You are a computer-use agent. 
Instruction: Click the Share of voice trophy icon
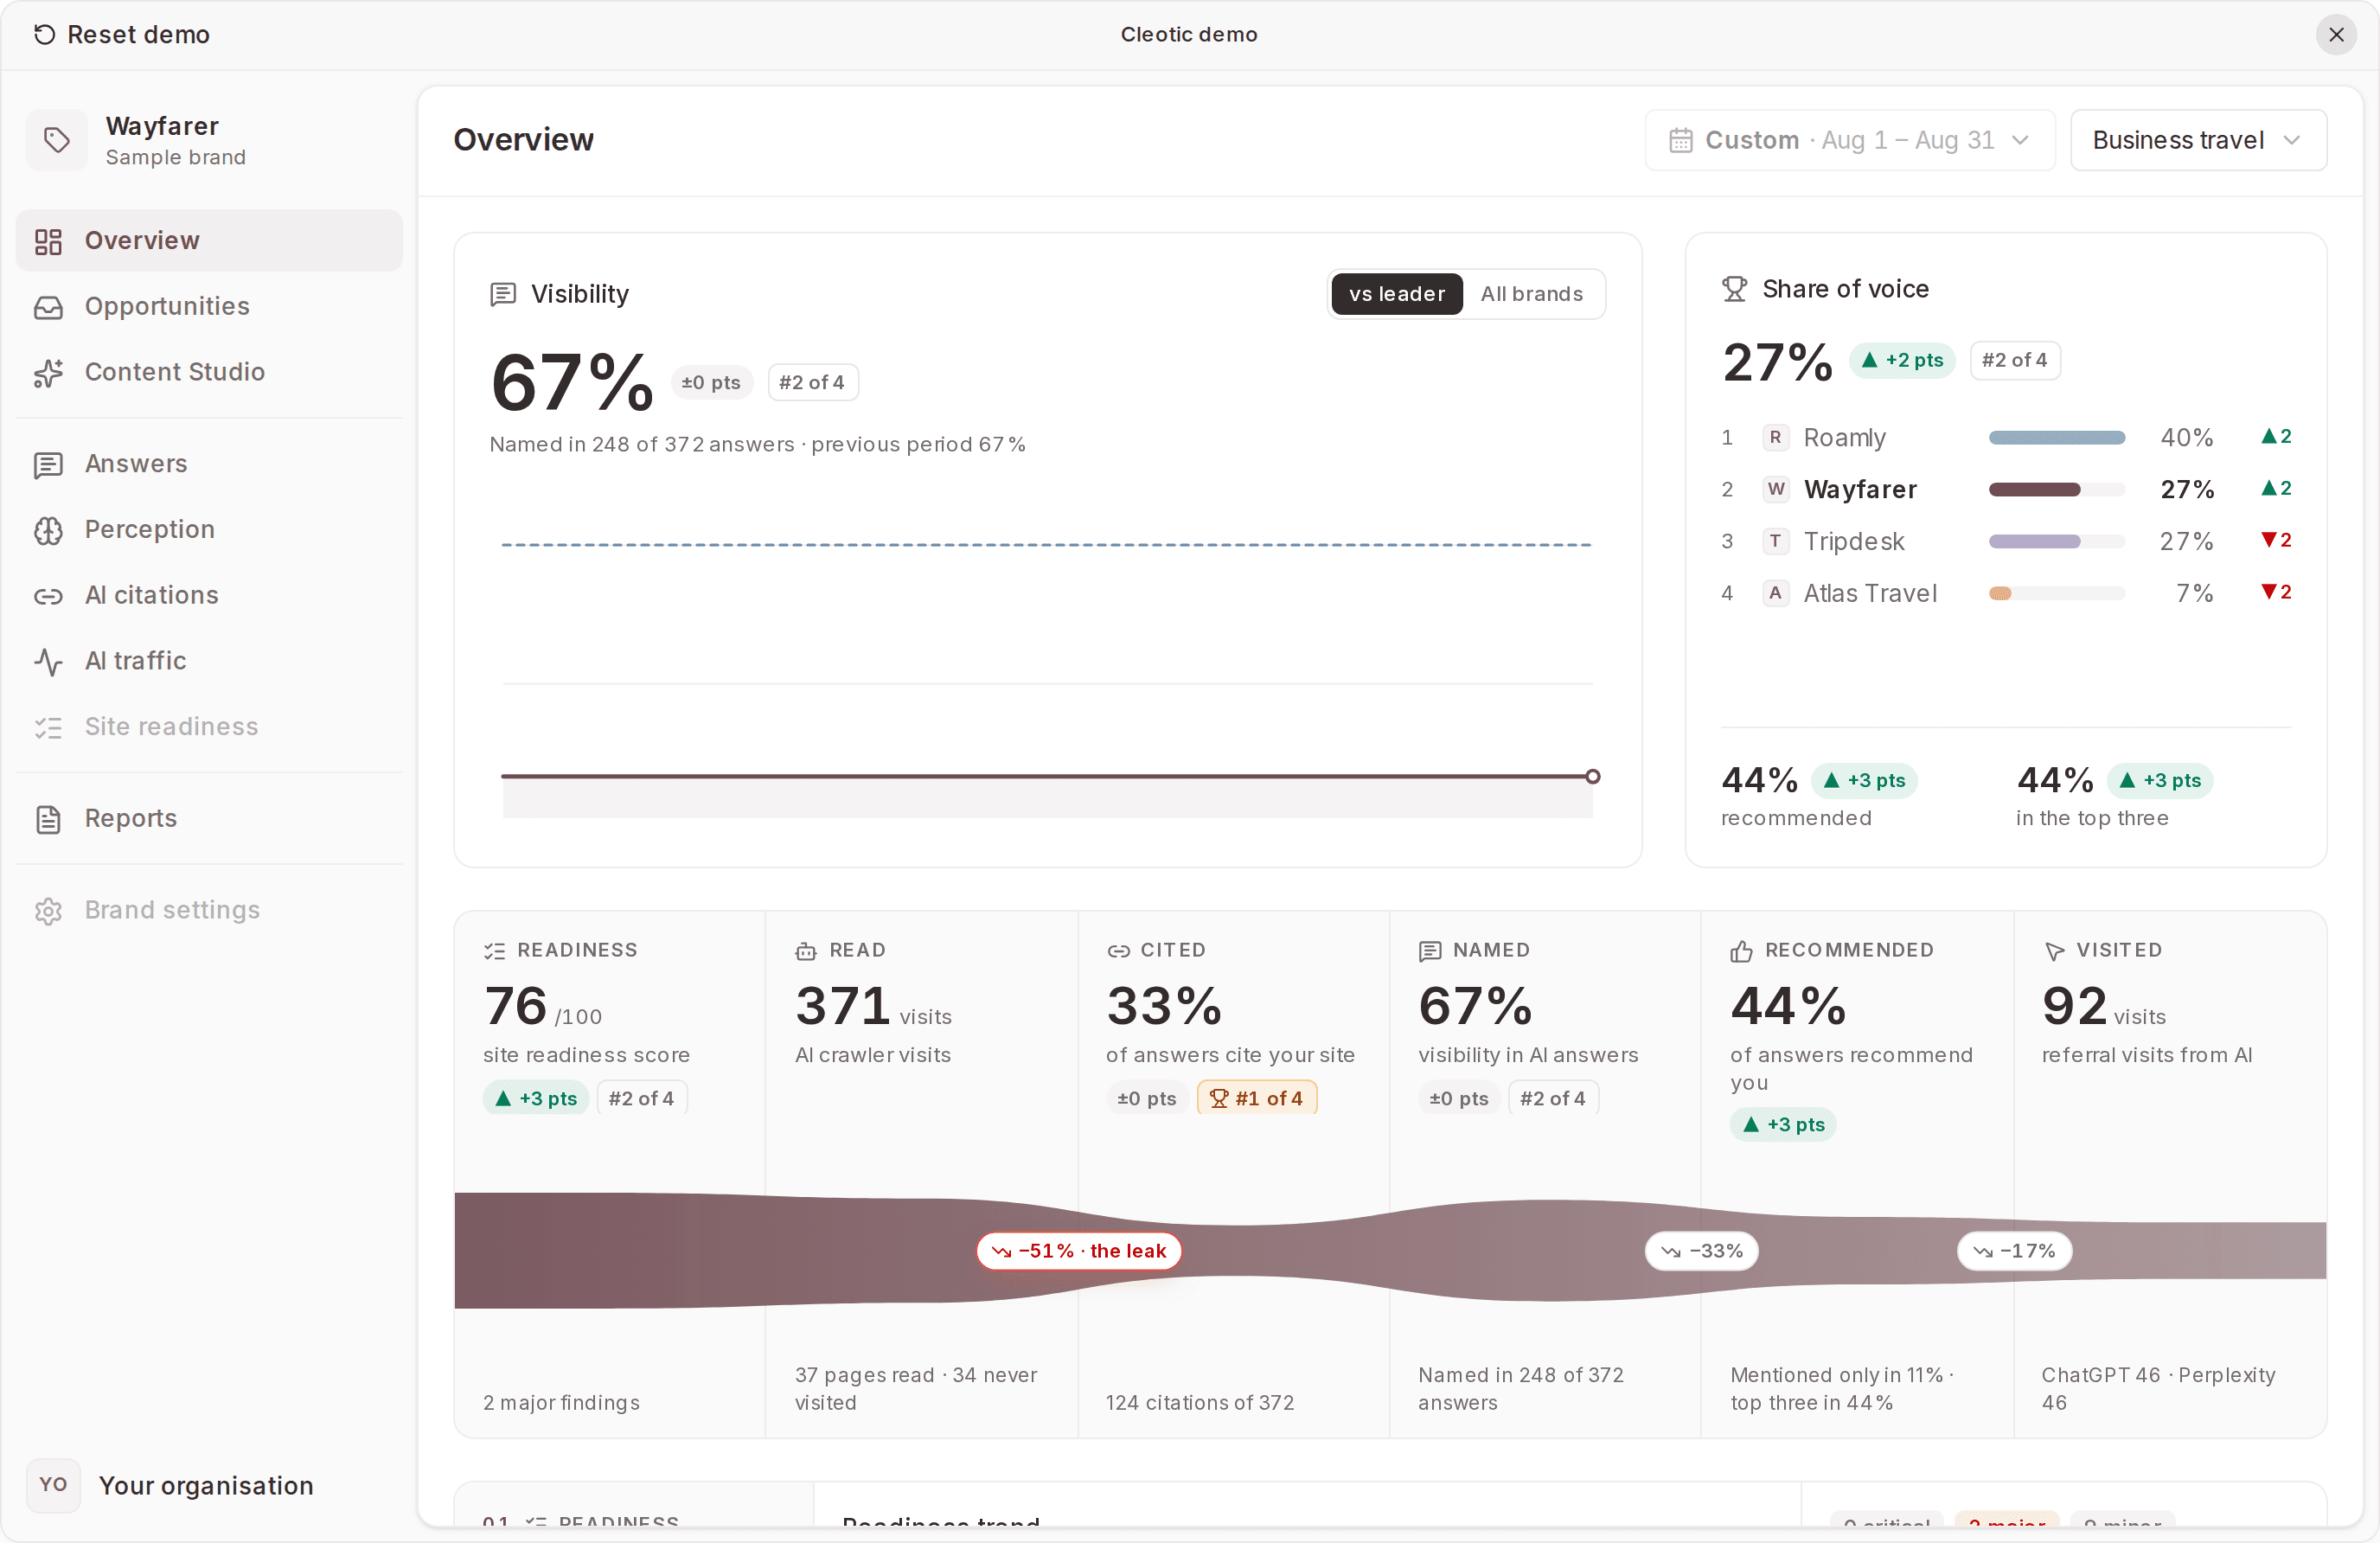click(1734, 289)
